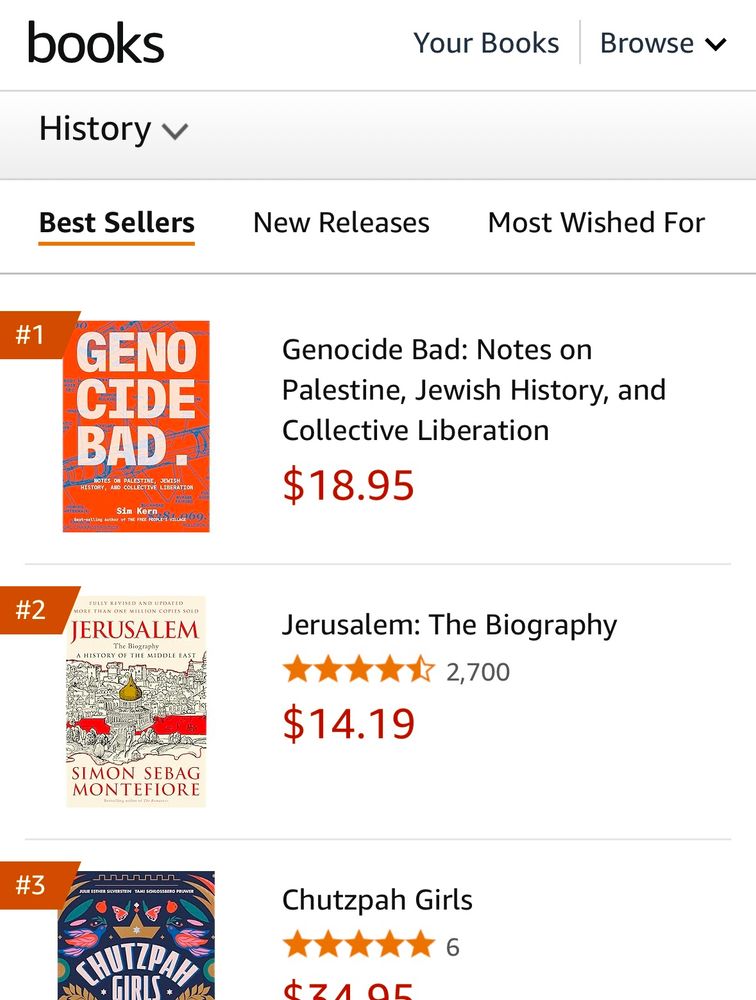Open Jerusalem: The Biography cover image
Image resolution: width=756 pixels, height=1000 pixels.
click(136, 701)
